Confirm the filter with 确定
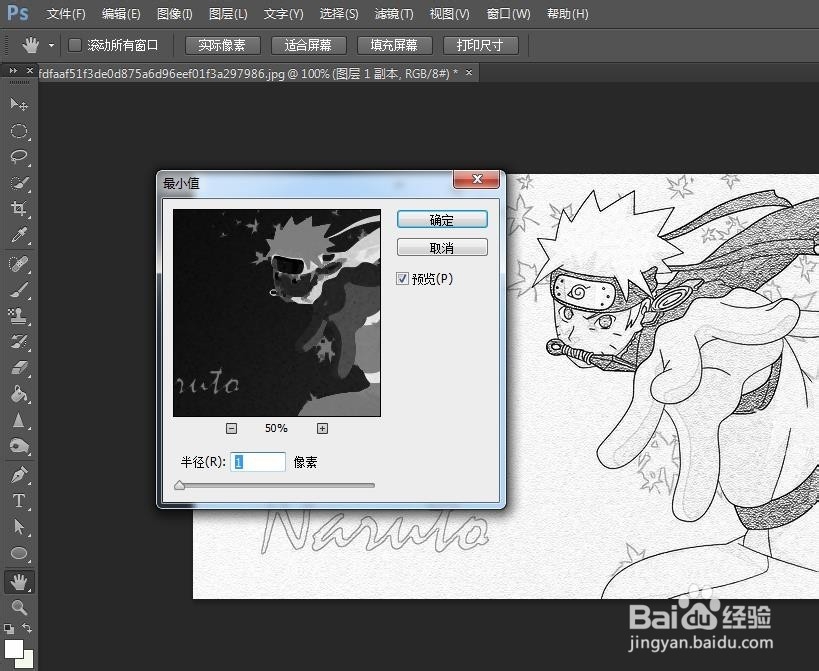The height and width of the screenshot is (671, 819). click(442, 220)
